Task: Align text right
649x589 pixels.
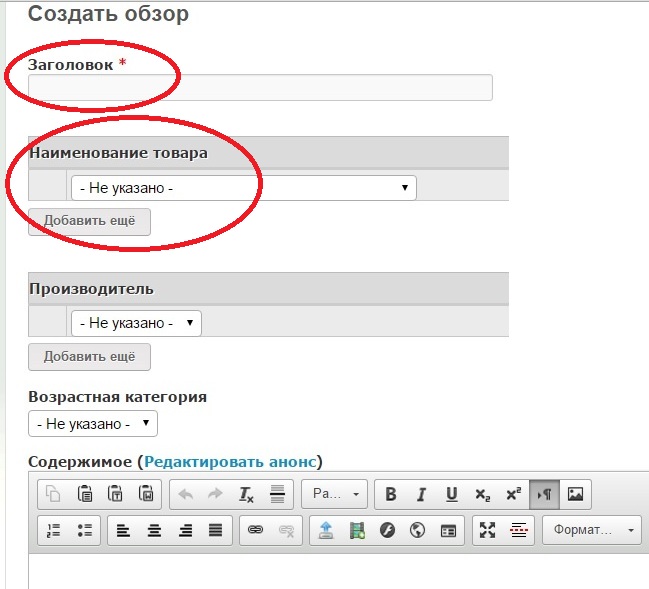Action: coord(185,530)
